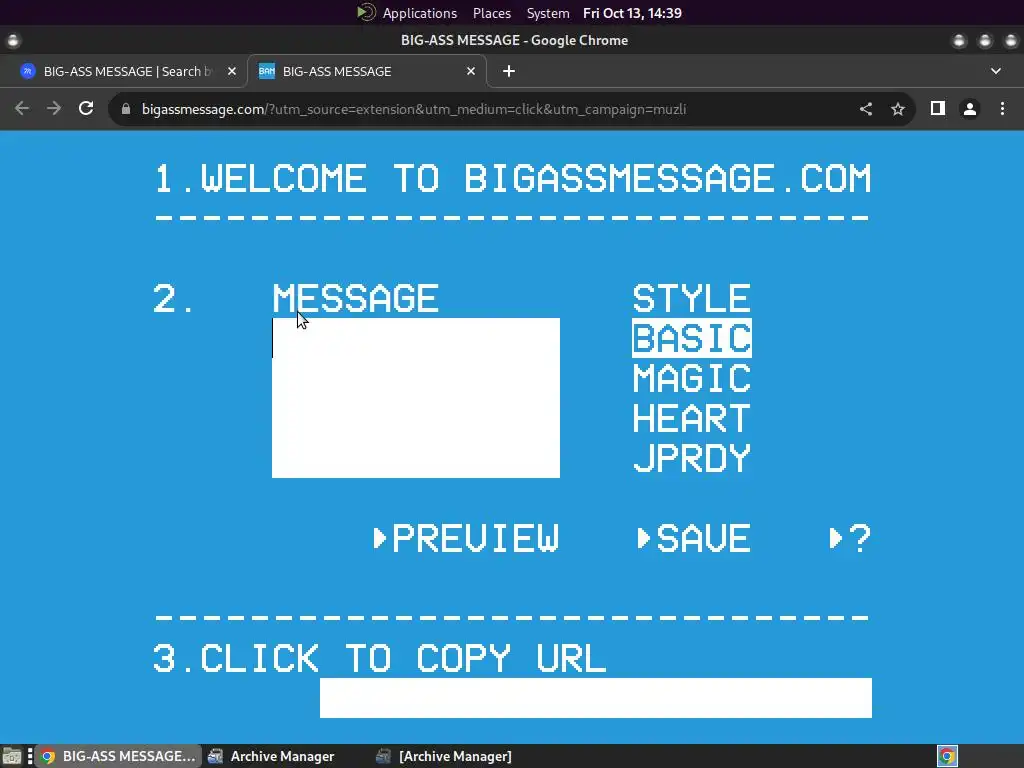Select the active BIG-ASS MESSAGE tab

click(367, 71)
